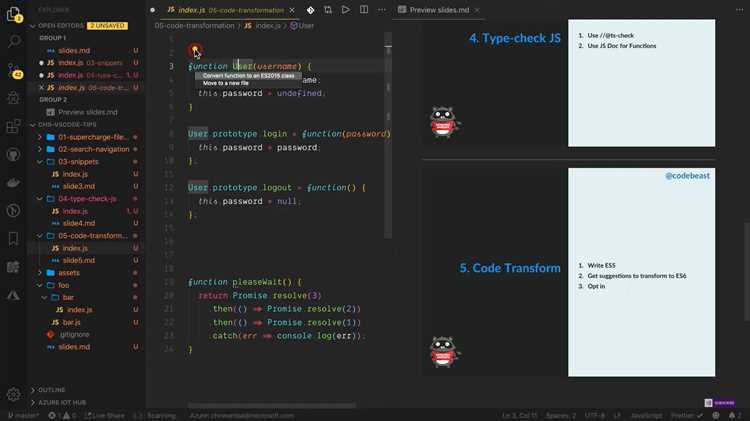Collapse the CHS-VSCODE-TIPS workspace section

point(33,125)
